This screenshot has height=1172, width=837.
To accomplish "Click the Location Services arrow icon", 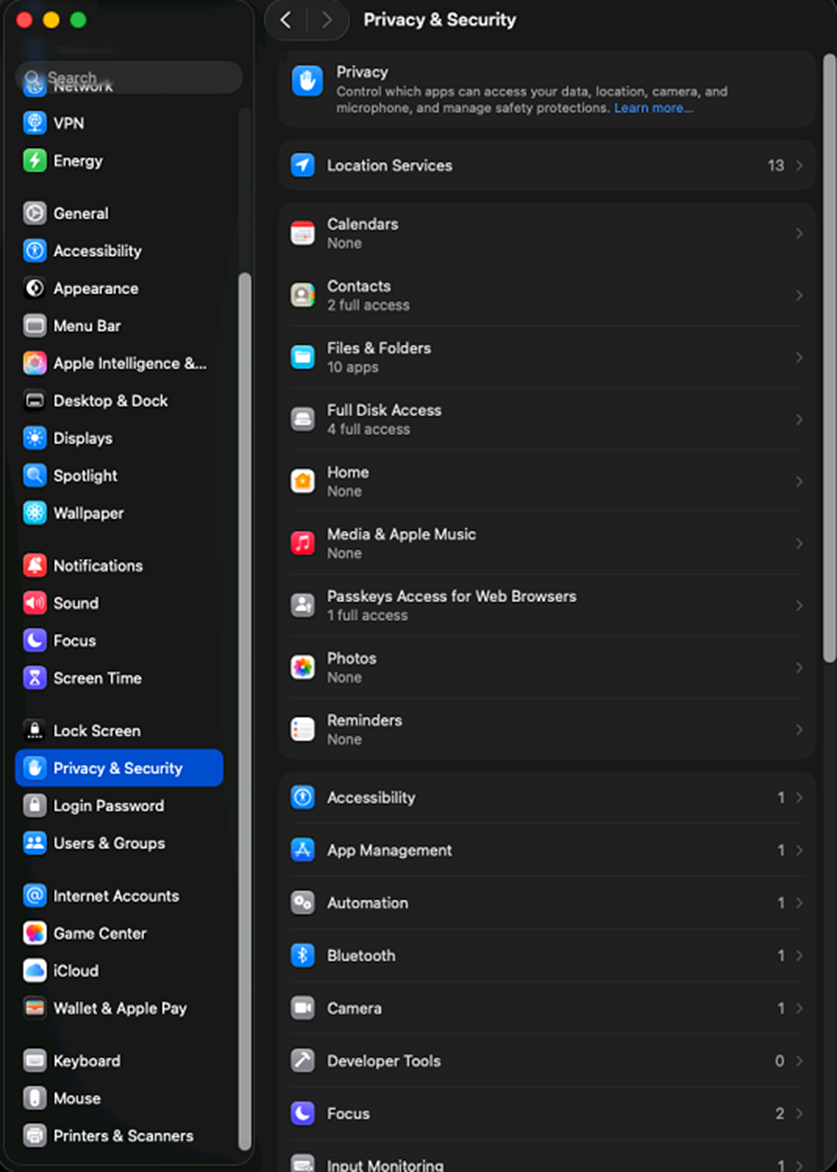I will [x=302, y=166].
